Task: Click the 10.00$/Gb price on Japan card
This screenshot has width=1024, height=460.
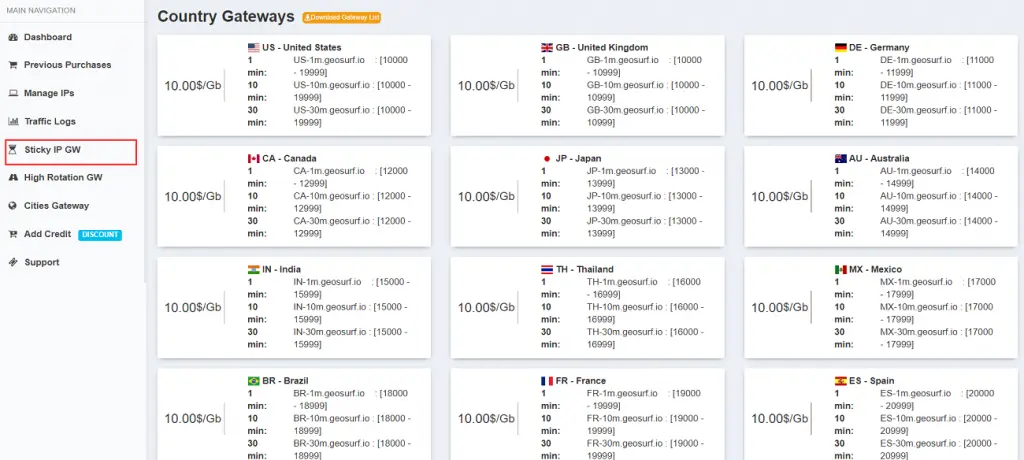Action: click(x=486, y=197)
